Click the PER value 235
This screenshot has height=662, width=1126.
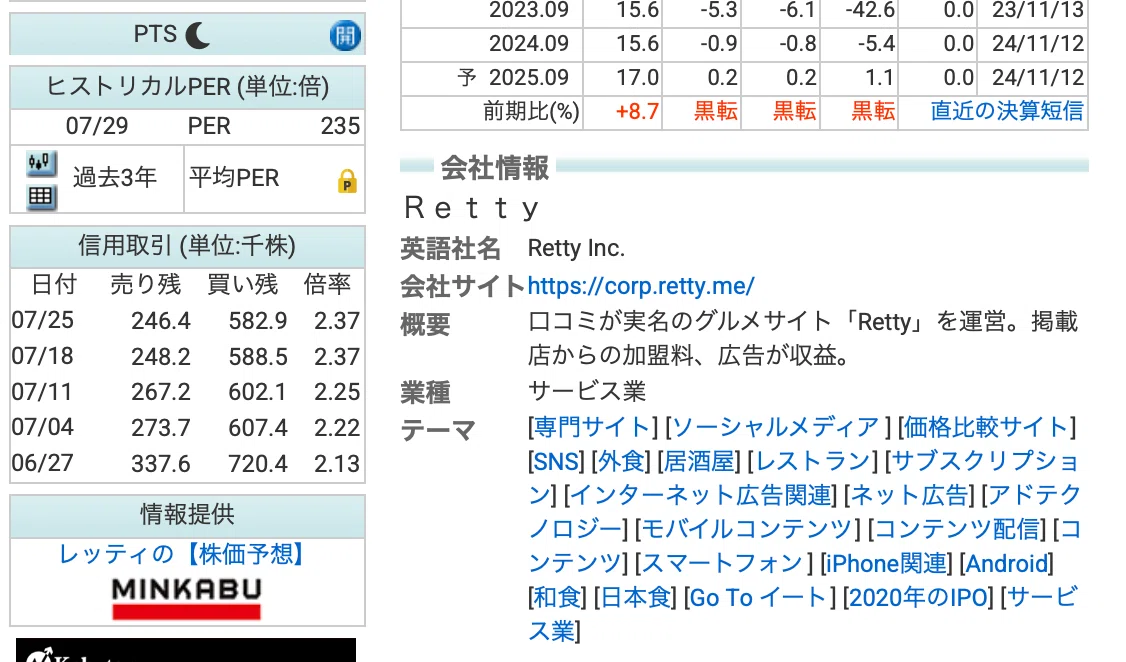(340, 126)
